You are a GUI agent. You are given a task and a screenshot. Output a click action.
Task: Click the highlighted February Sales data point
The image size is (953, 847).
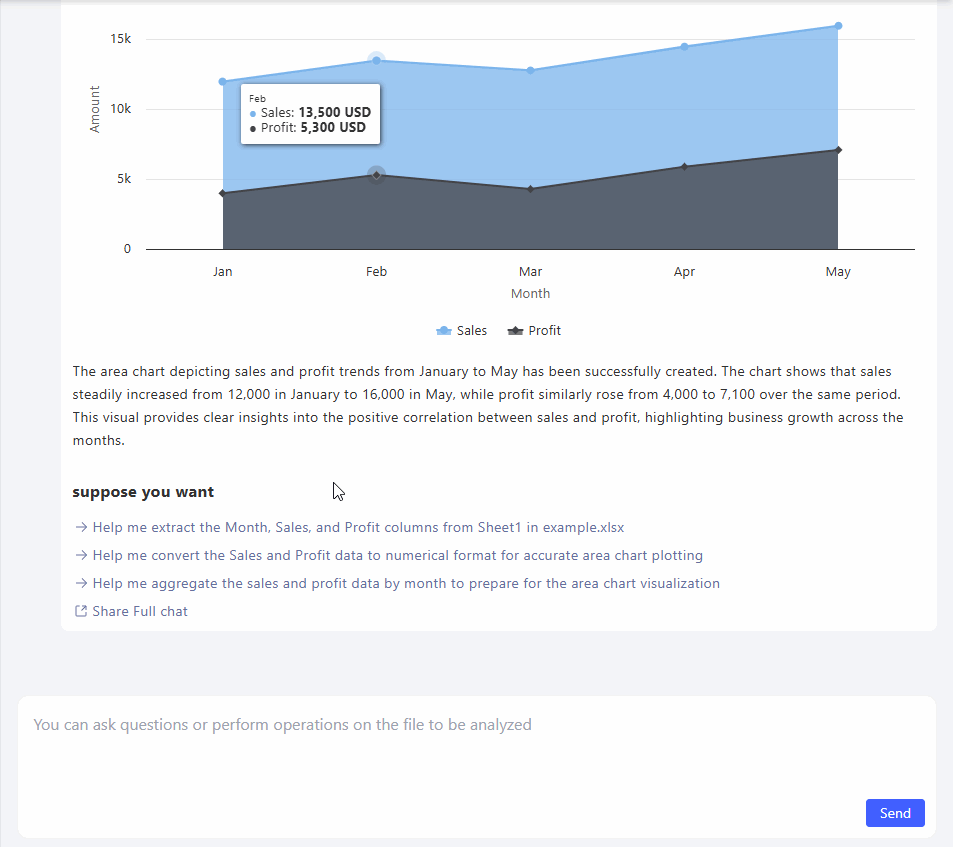376,61
